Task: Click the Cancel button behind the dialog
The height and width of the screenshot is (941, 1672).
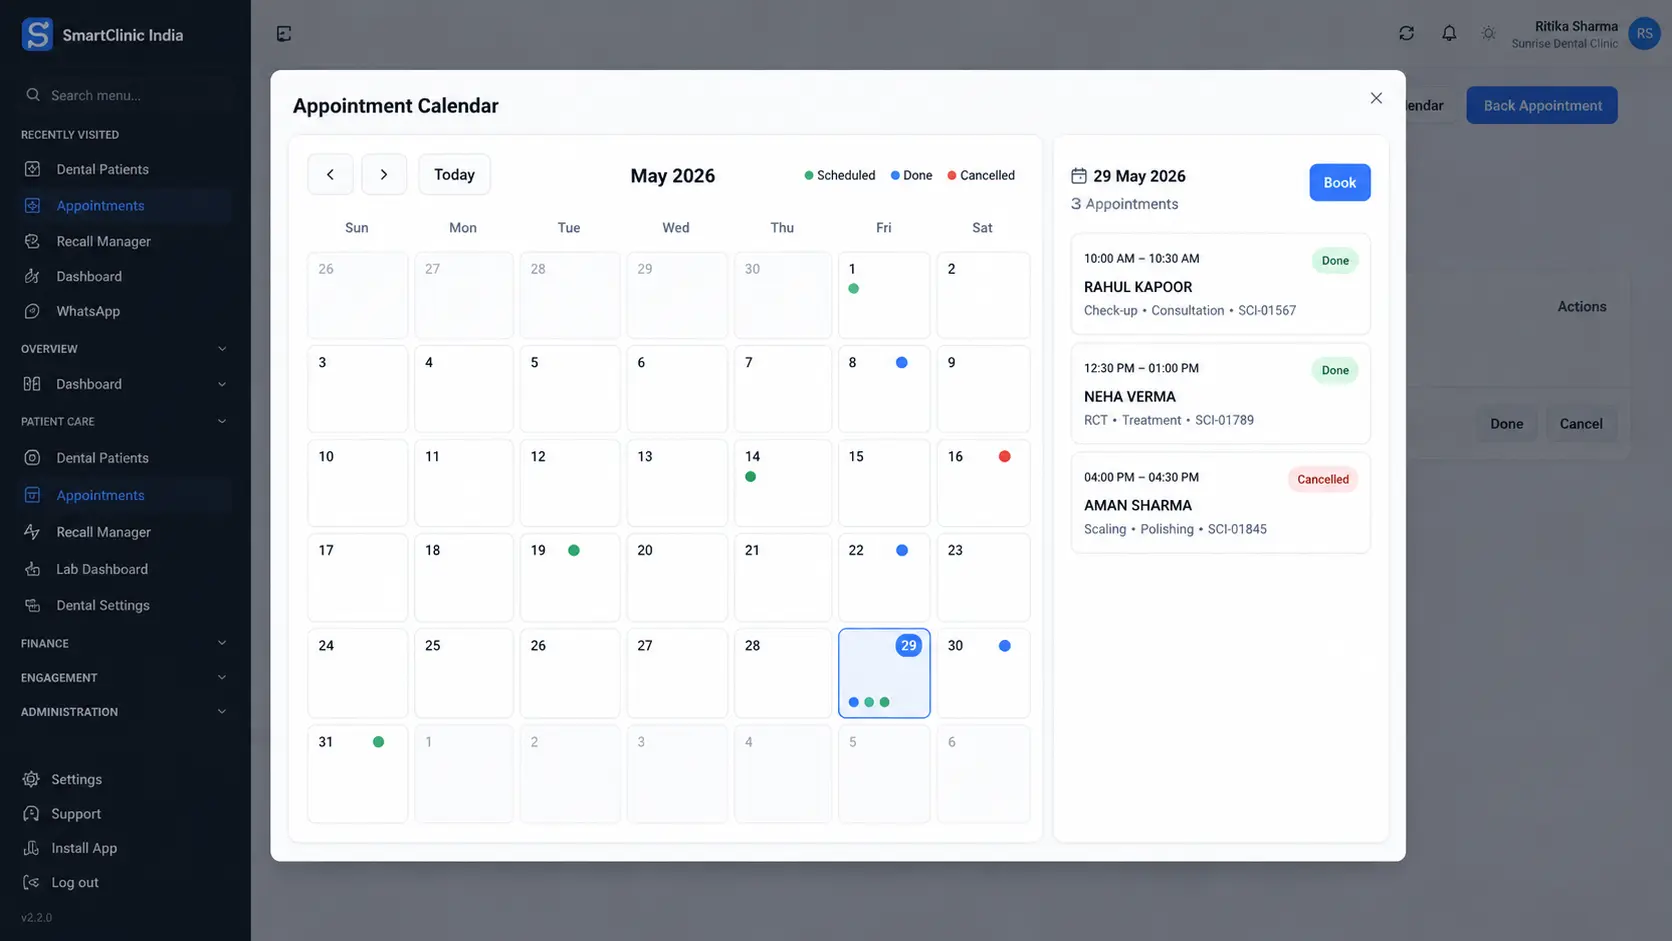Action: point(1581,424)
